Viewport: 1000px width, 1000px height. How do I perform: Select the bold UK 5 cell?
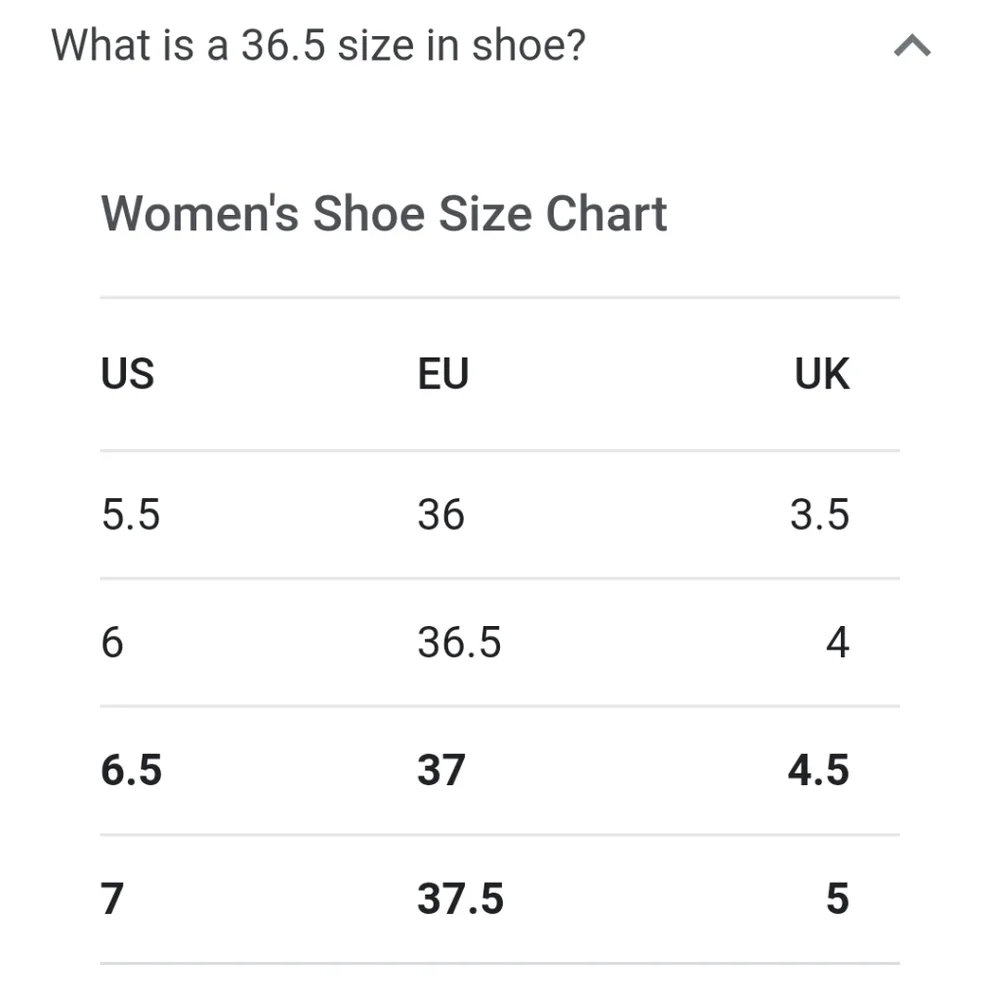coord(838,899)
